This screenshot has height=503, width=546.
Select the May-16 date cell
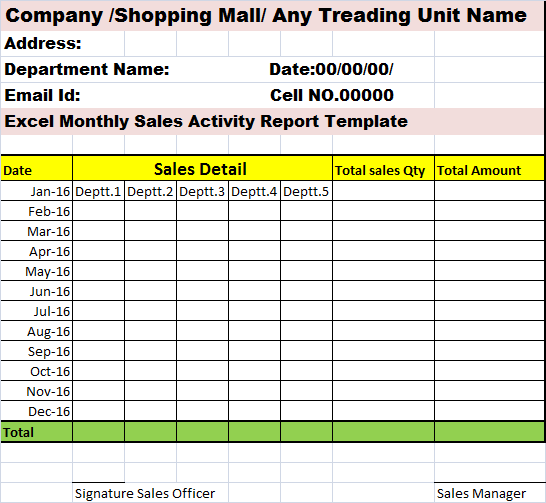point(37,271)
